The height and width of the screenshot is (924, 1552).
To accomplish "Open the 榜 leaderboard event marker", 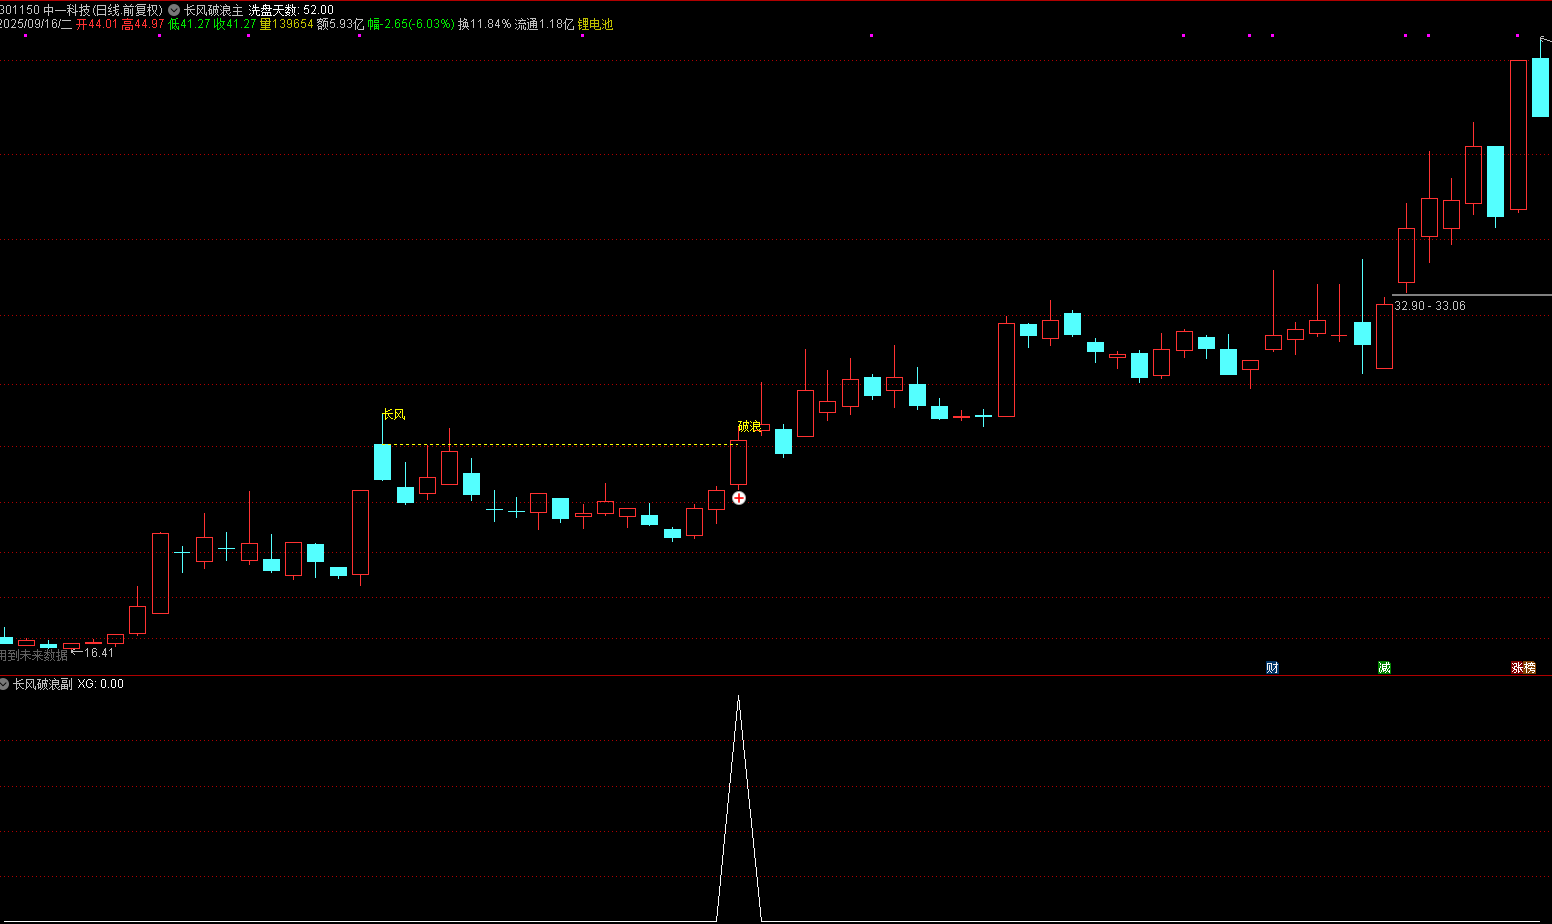I will point(1529,668).
